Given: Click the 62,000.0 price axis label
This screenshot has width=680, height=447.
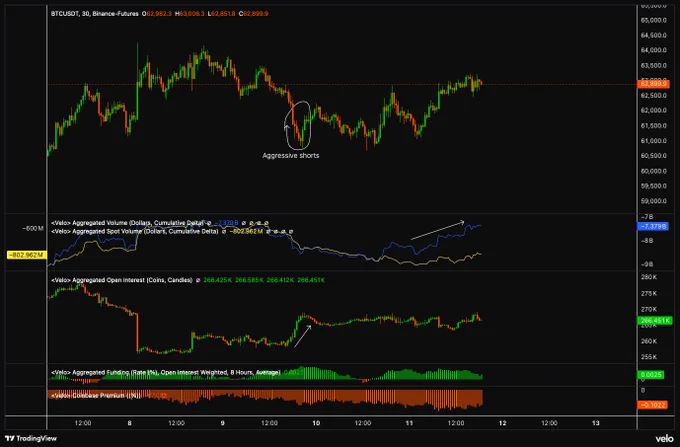Looking at the screenshot, I should point(654,111).
